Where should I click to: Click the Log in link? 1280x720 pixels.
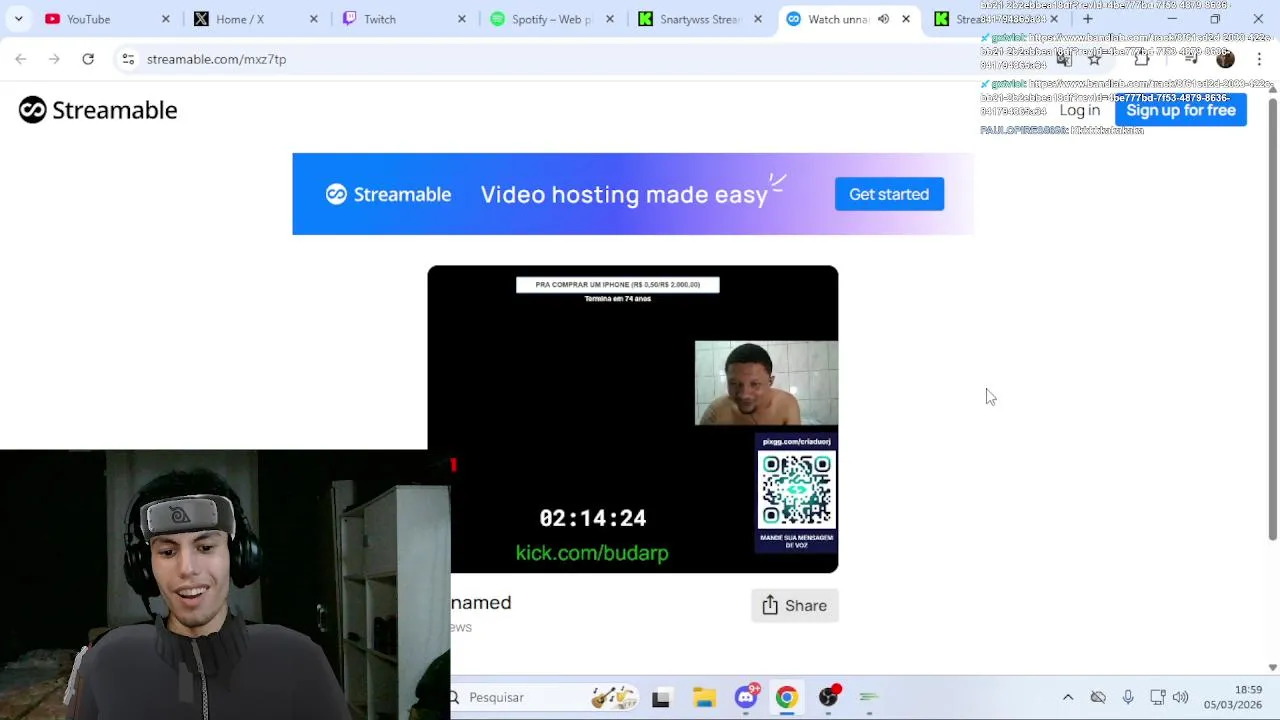click(x=1079, y=110)
